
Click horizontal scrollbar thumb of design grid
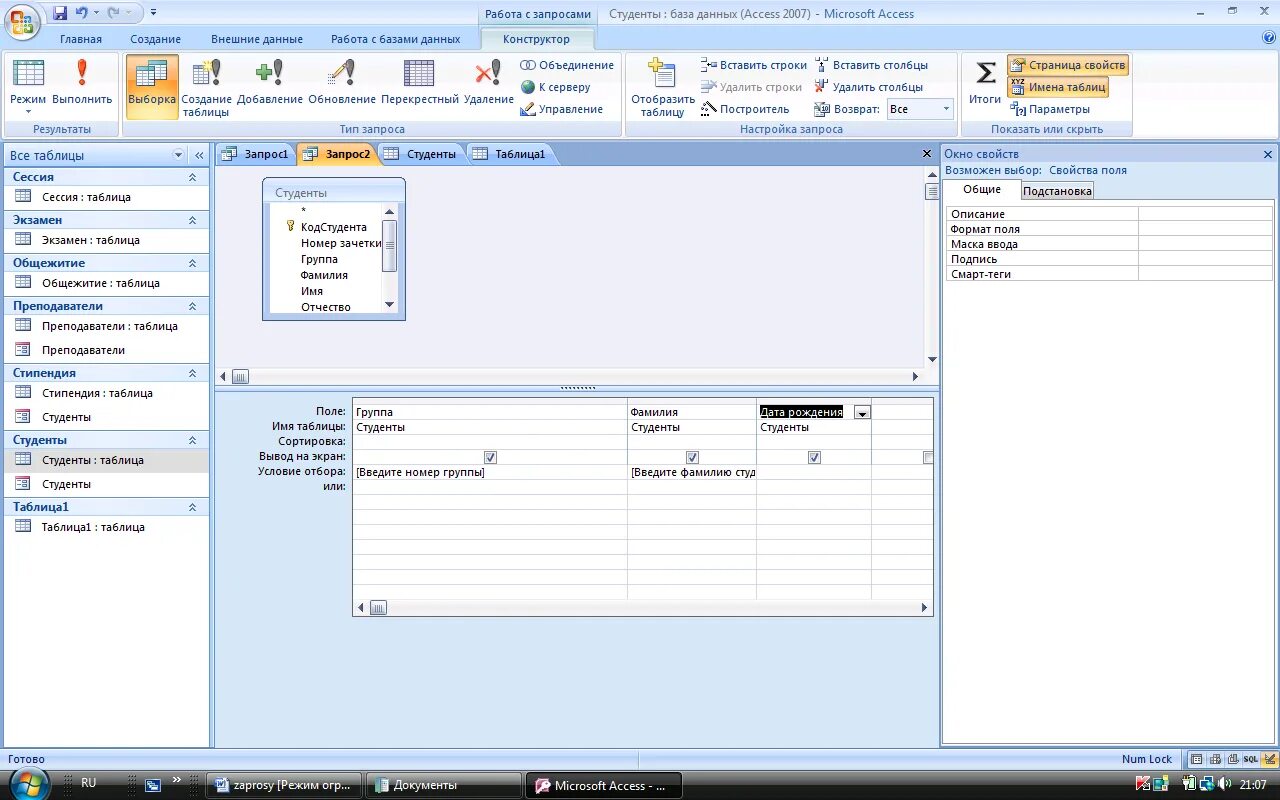[378, 607]
